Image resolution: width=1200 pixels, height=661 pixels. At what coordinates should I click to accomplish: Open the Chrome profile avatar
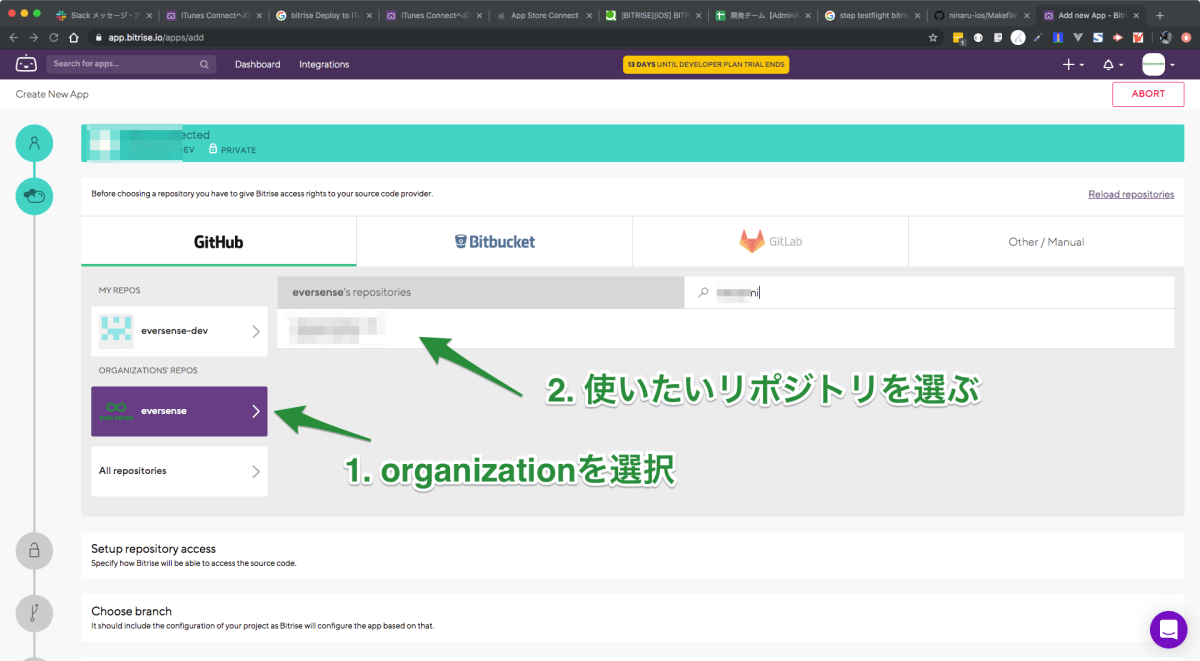(1166, 37)
